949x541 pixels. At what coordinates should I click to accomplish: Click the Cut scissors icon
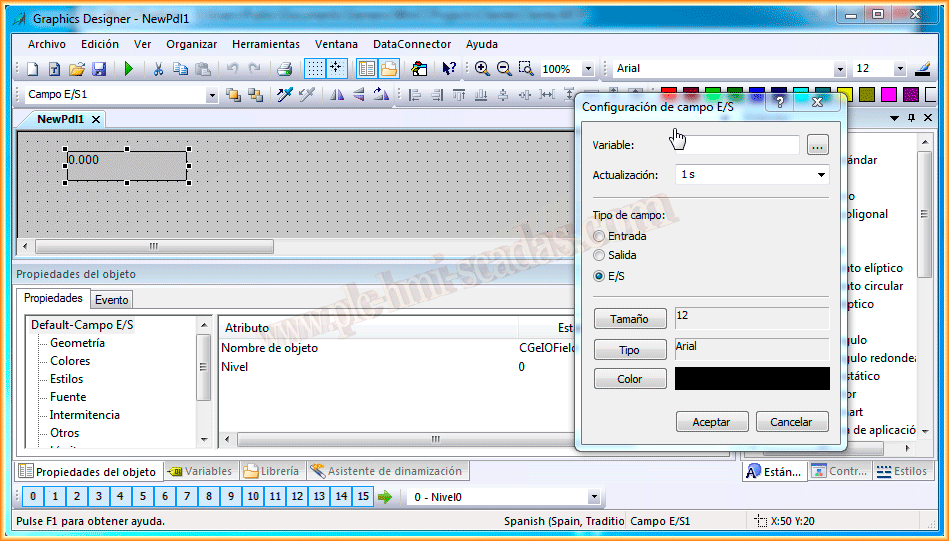158,69
